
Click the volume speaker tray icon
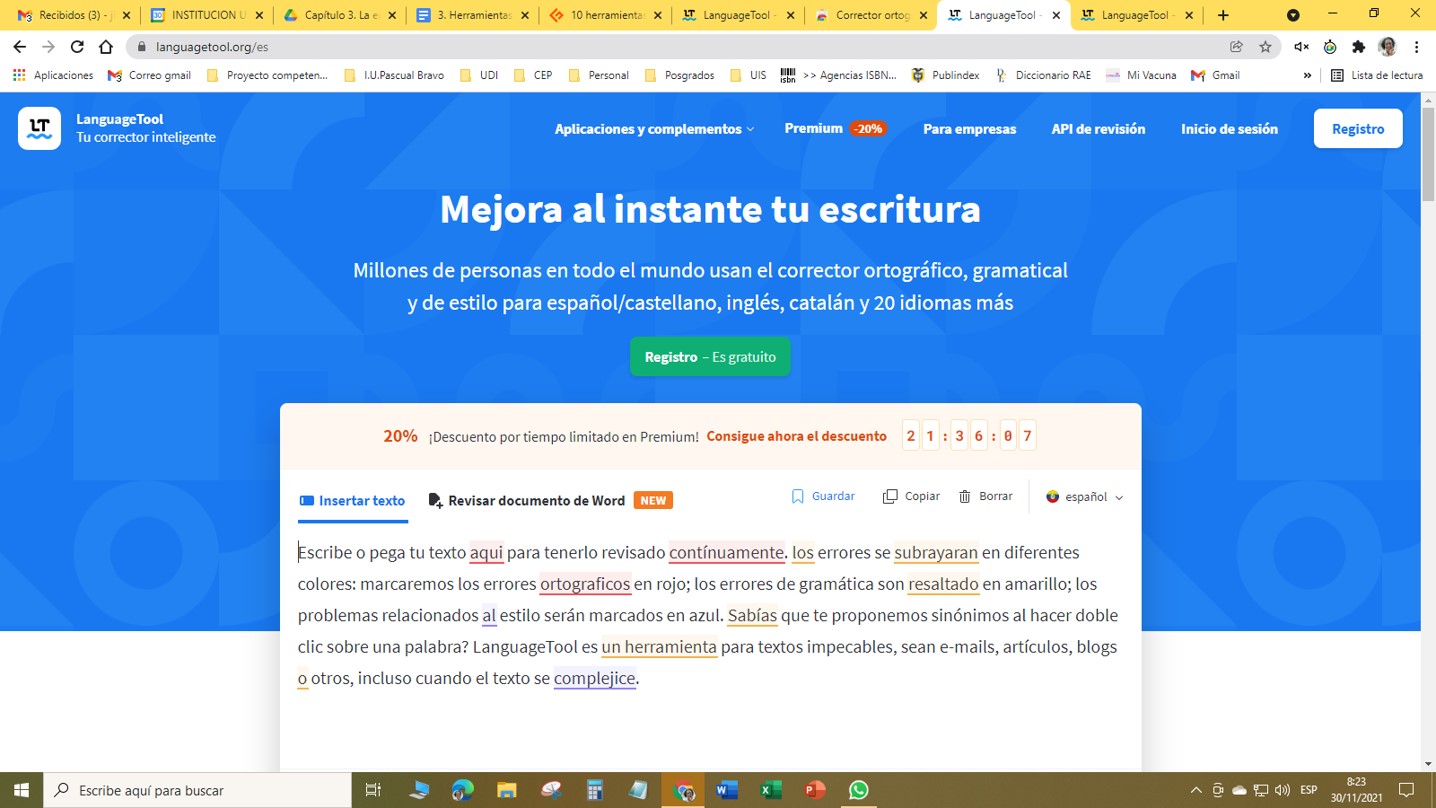pos(1282,790)
